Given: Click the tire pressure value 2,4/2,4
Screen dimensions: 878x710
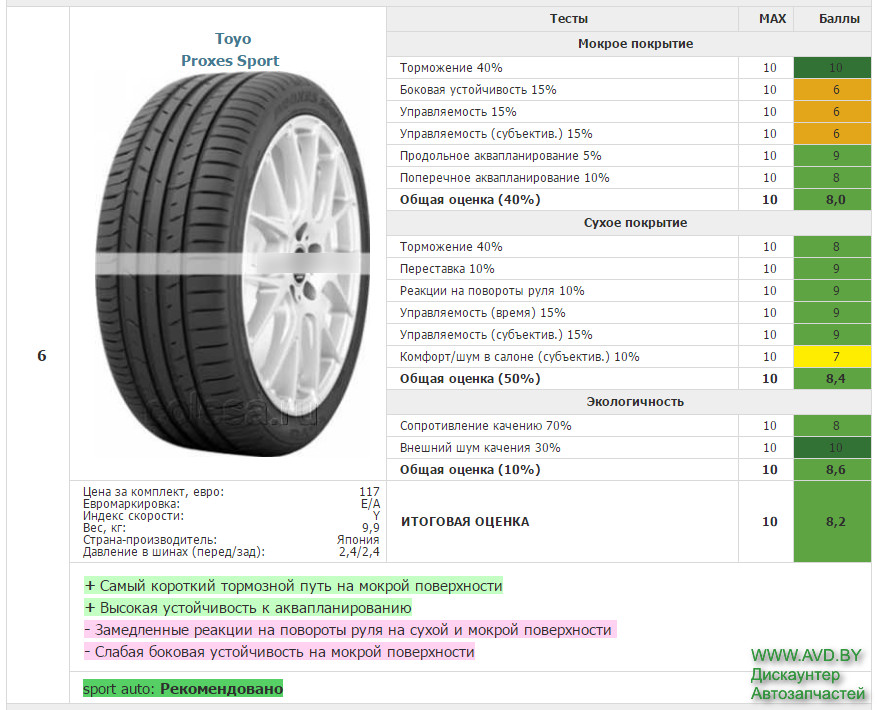Looking at the screenshot, I should click(359, 552).
